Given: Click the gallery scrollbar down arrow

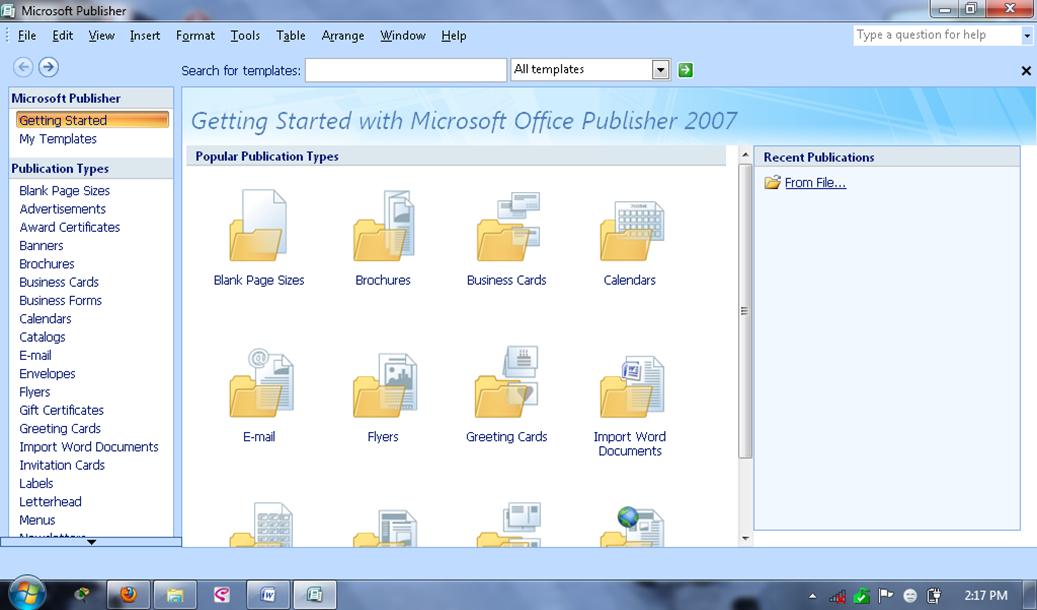Looking at the screenshot, I should (x=745, y=539).
